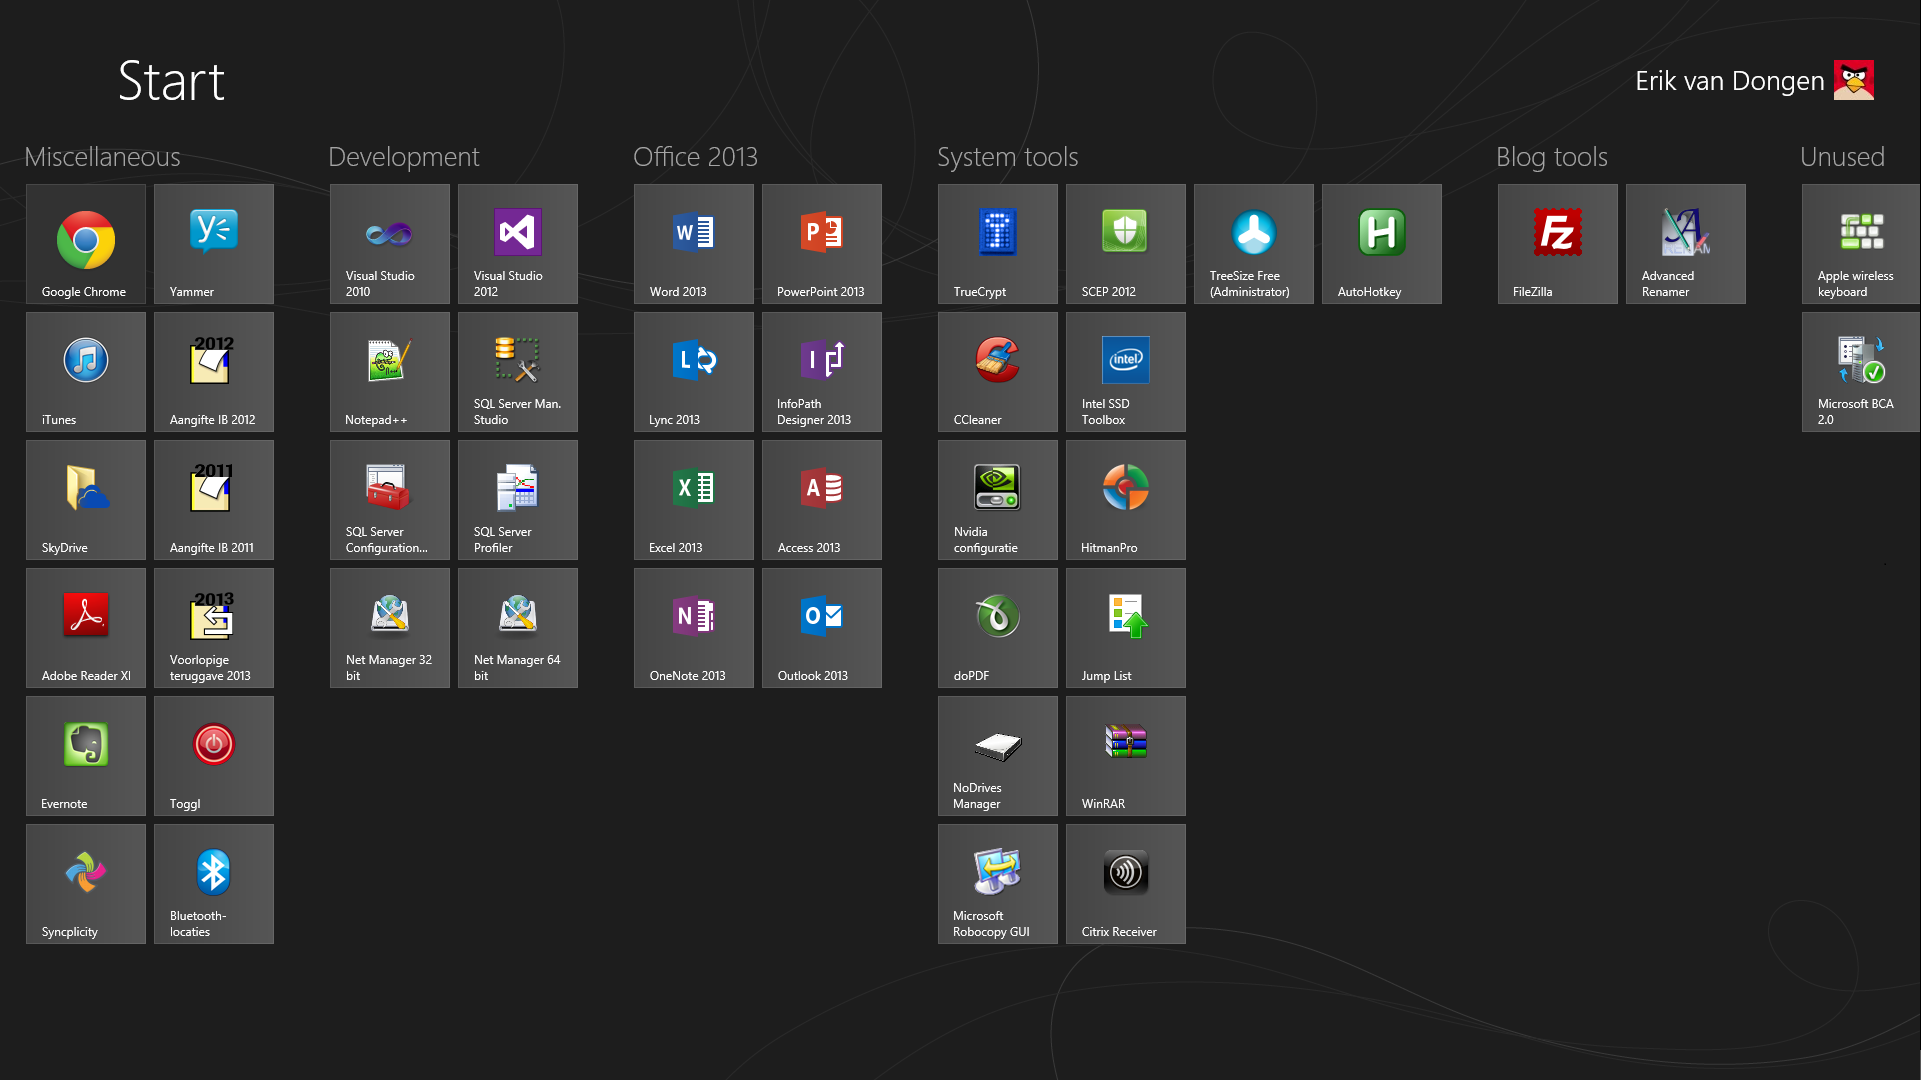
Task: Open the iTunes tile
Action: [86, 372]
